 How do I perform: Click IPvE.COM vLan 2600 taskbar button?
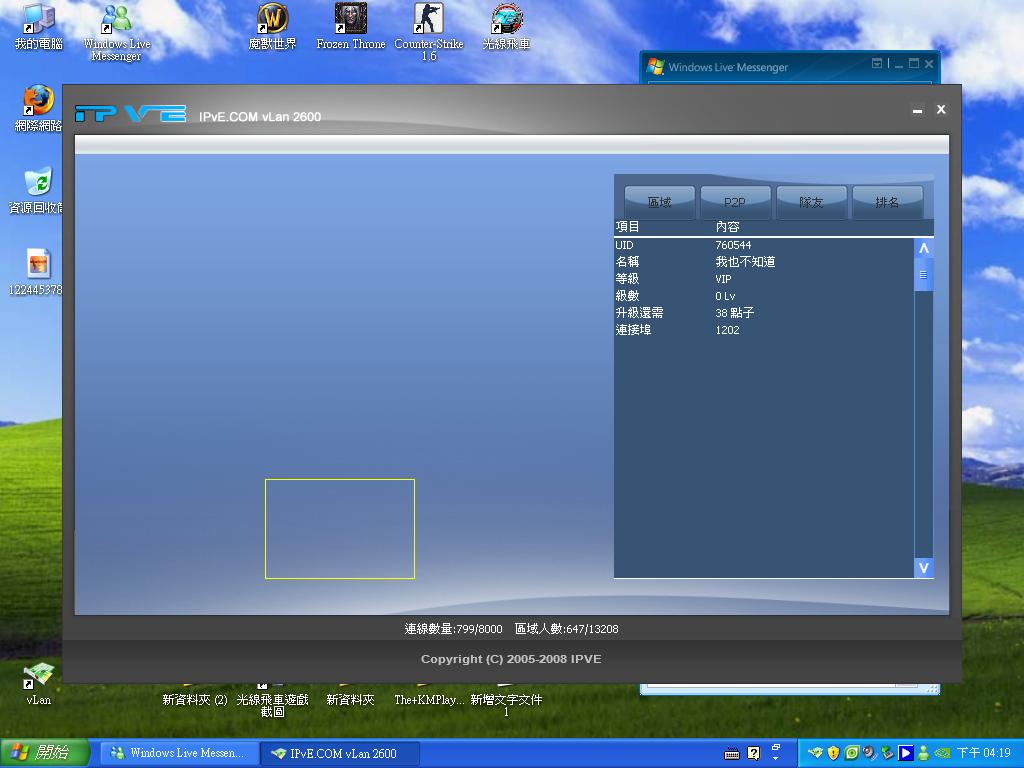(x=340, y=754)
